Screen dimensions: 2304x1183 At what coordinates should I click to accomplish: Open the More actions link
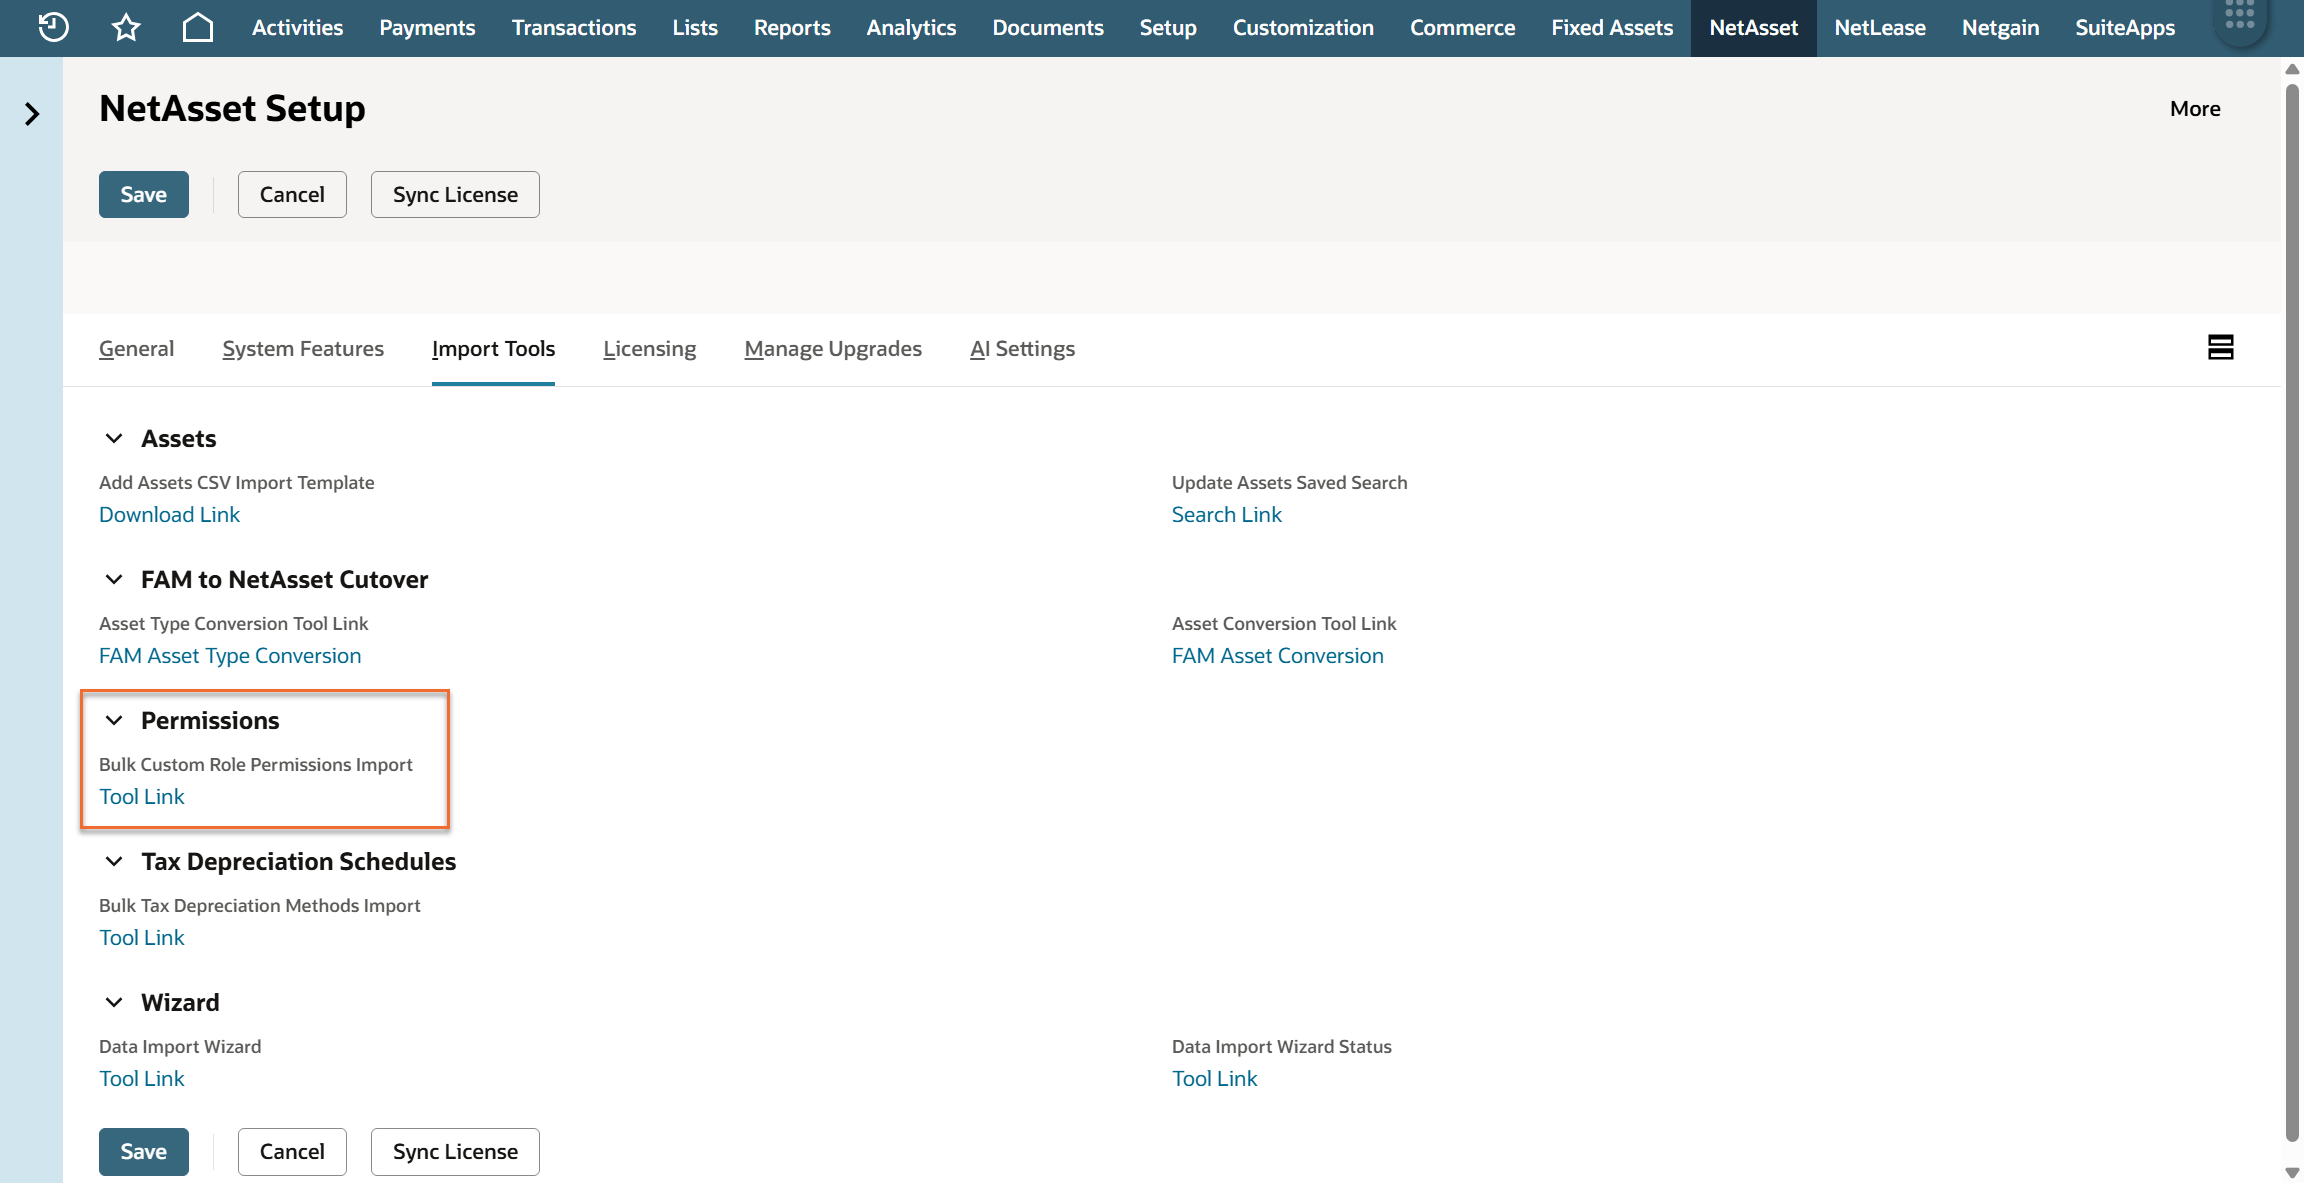tap(2195, 108)
